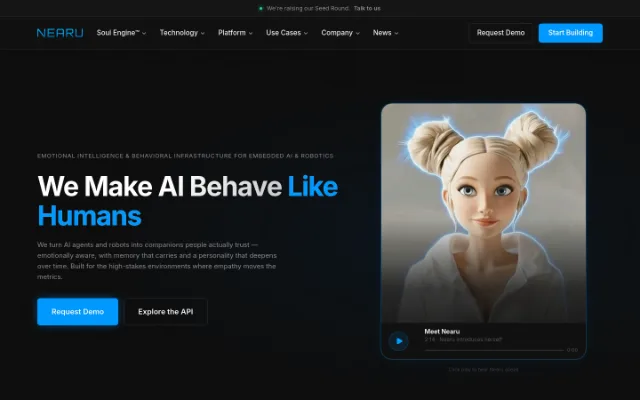Image resolution: width=640 pixels, height=400 pixels.
Task: Seek on the audio progress bar
Action: coord(494,350)
